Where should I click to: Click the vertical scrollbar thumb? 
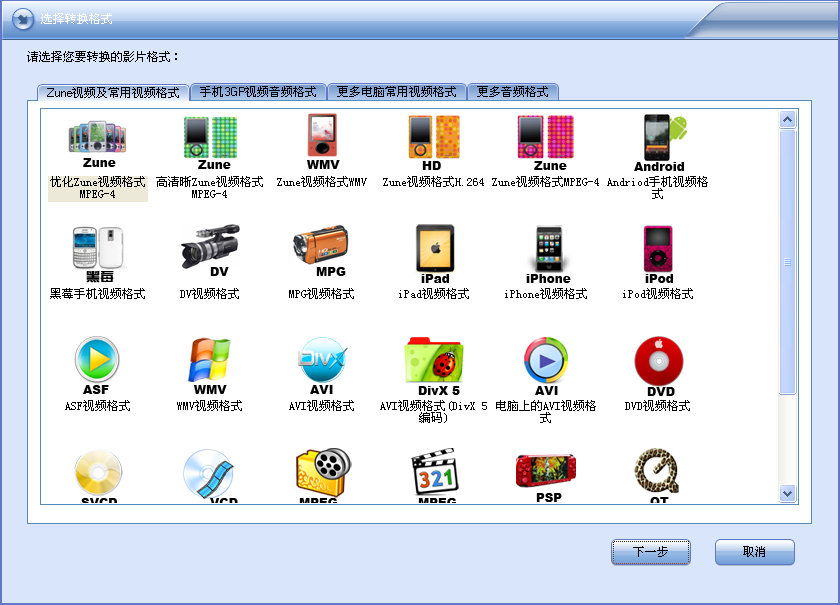(x=788, y=262)
